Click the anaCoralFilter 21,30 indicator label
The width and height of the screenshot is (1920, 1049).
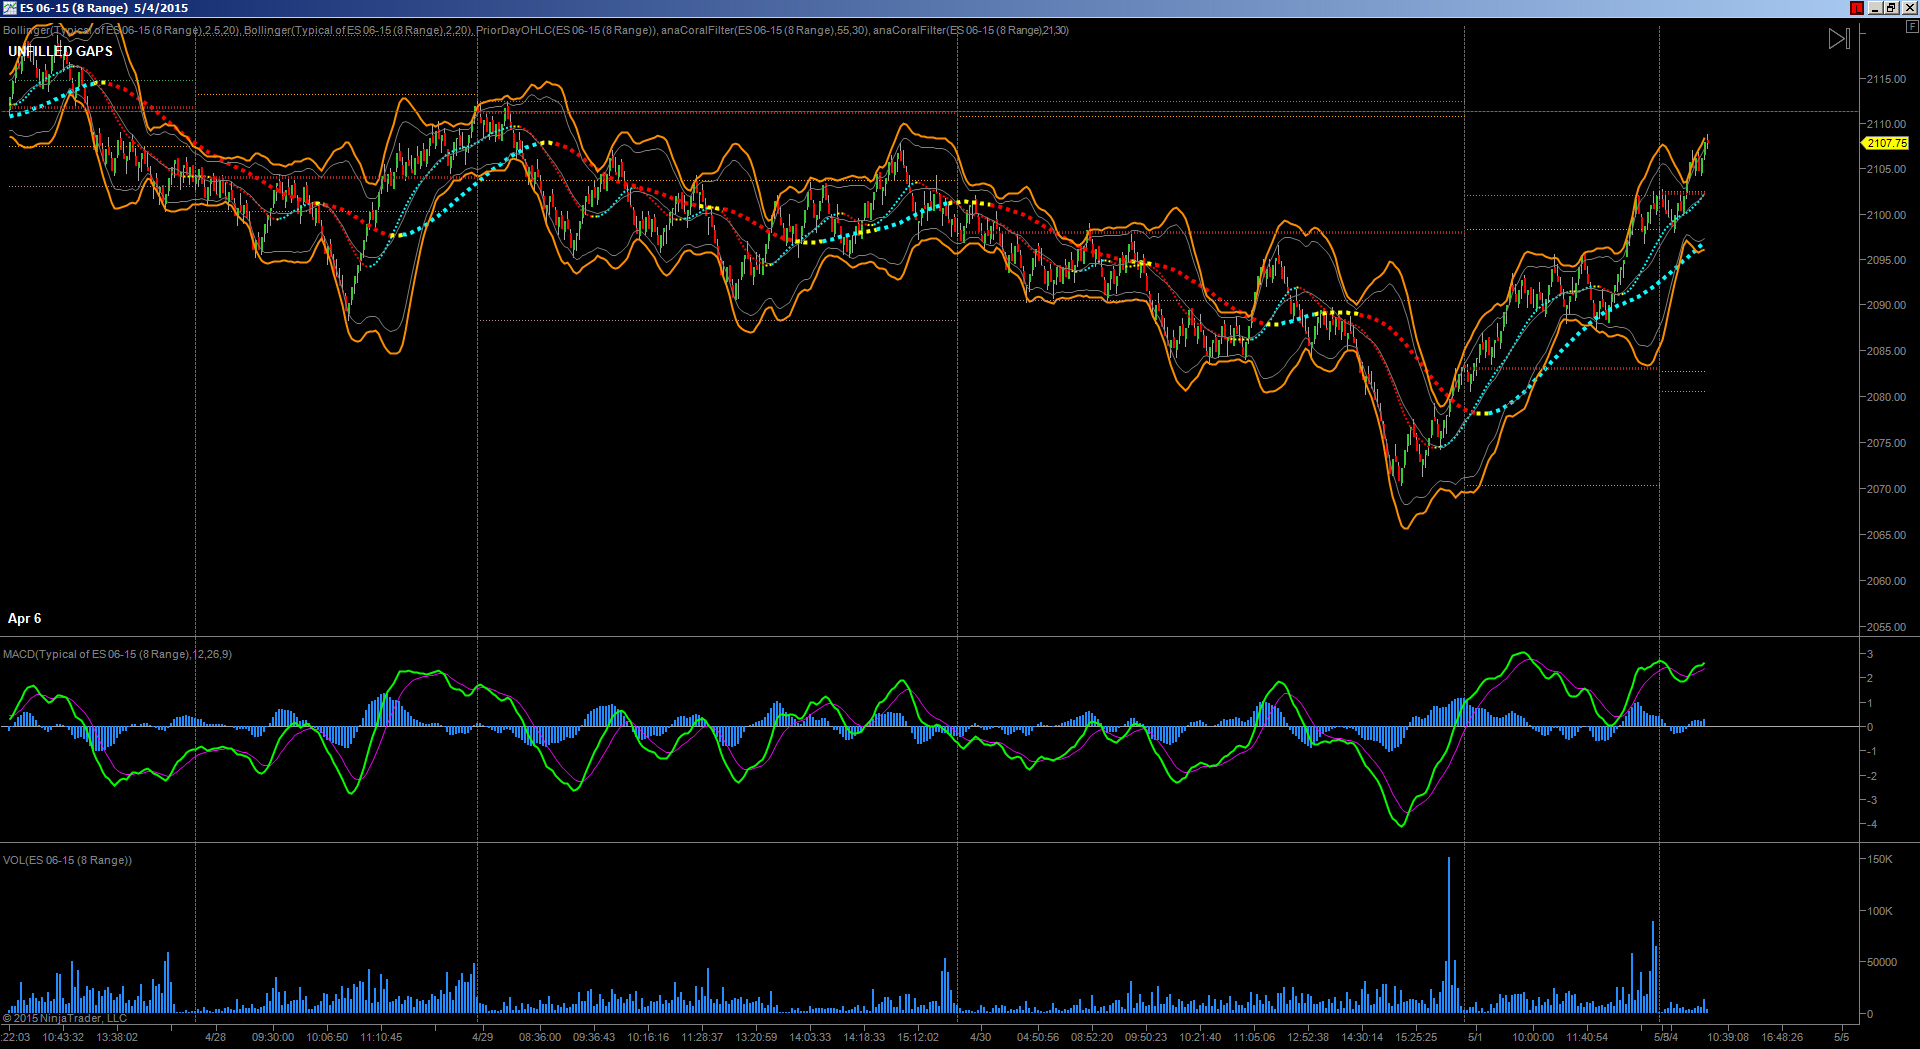click(971, 30)
